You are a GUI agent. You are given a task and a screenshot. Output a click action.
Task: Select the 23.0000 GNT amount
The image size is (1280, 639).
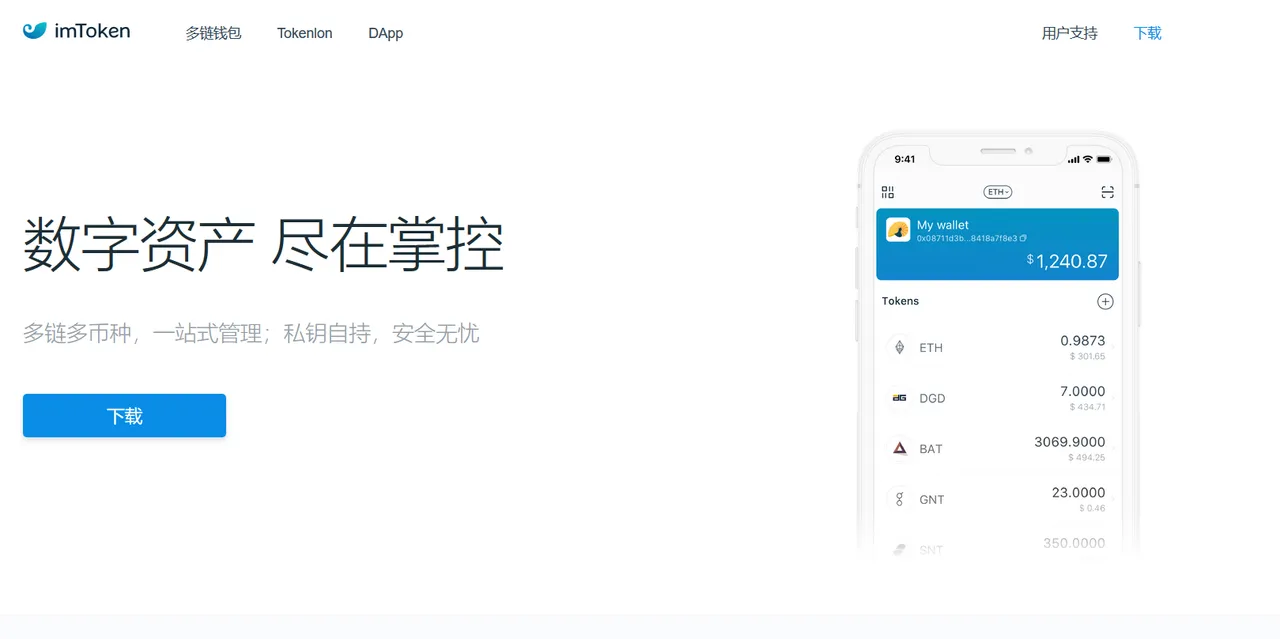click(x=1079, y=493)
